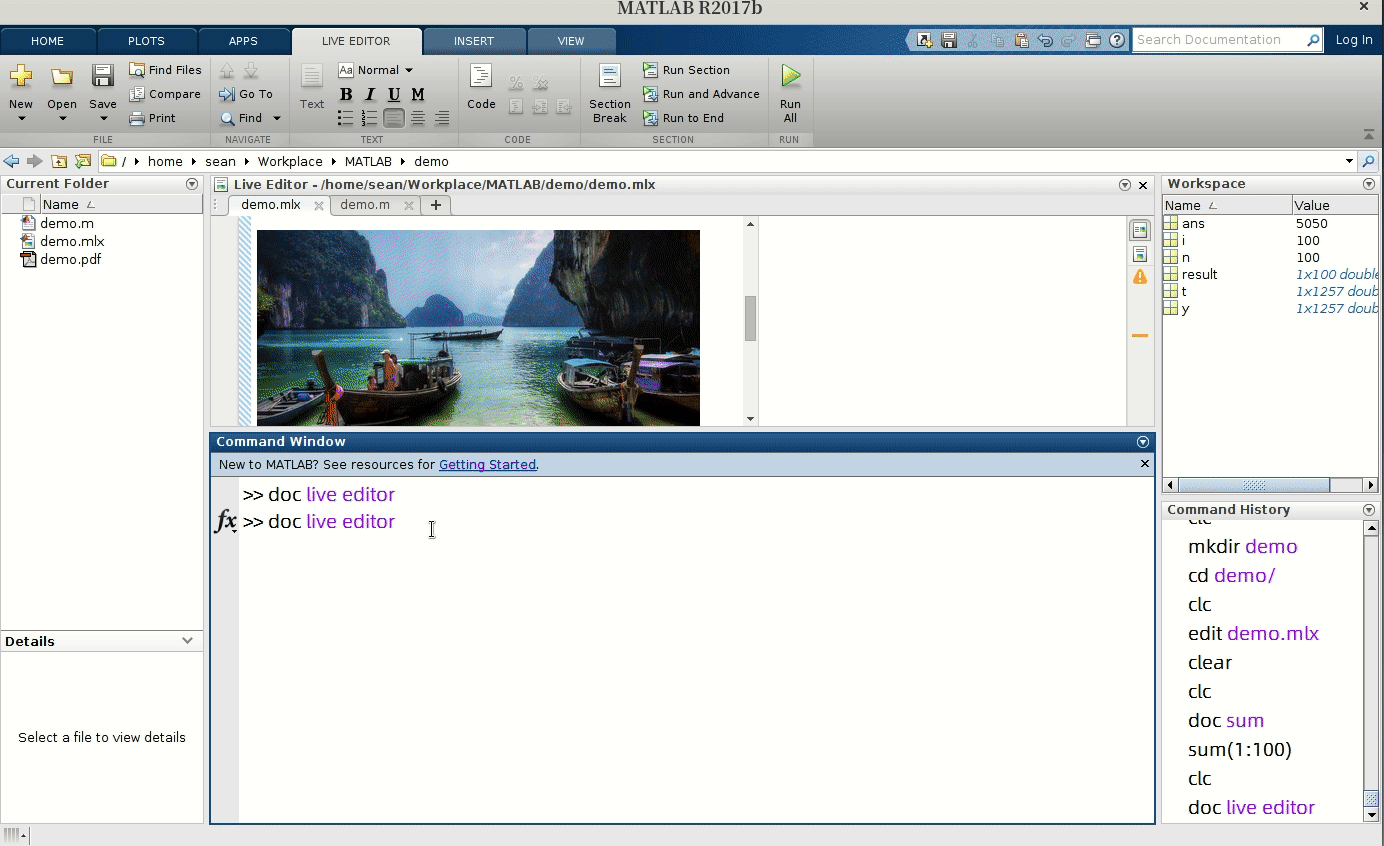The image size is (1384, 846).
Task: Click the New Shortcut icon in quick access toolbar
Action: (925, 40)
